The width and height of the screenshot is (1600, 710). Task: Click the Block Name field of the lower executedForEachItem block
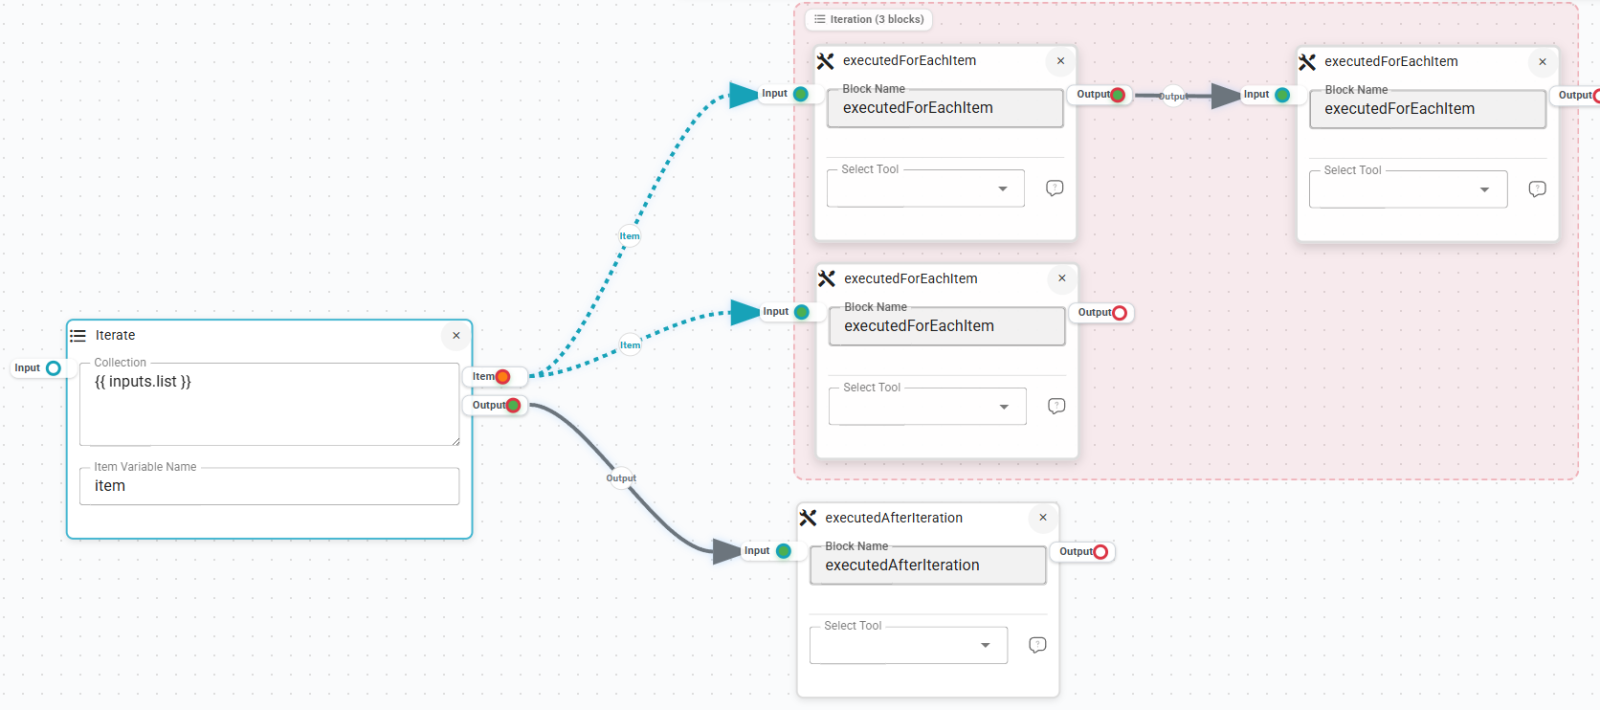pos(947,326)
